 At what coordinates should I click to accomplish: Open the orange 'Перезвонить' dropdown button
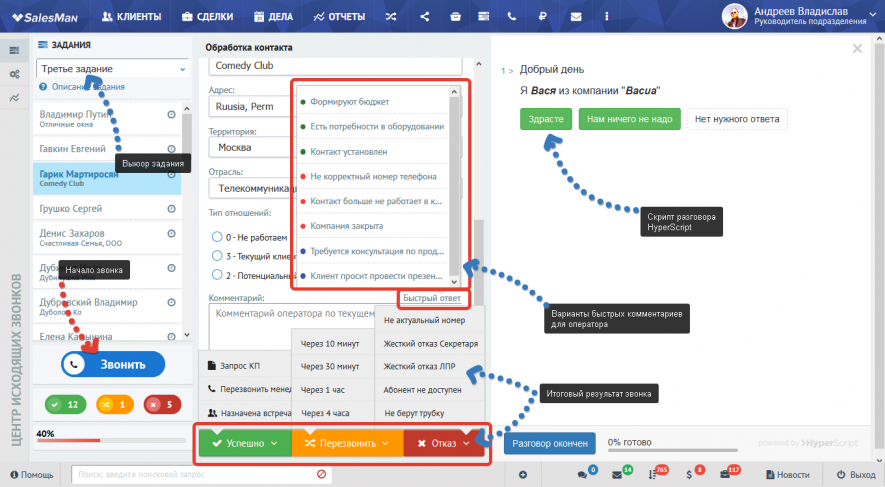coord(347,442)
